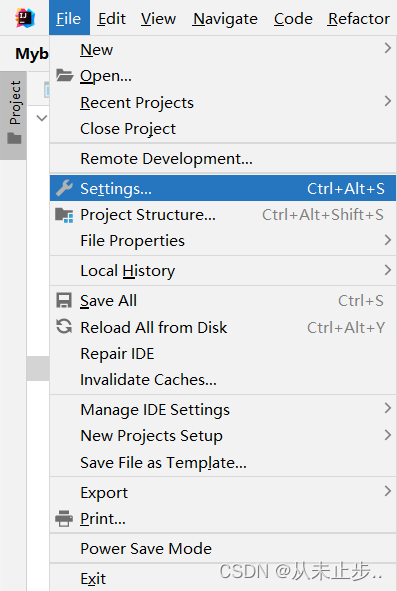Click the Project Structure folder icon
This screenshot has width=397, height=591.
pyautogui.click(x=64, y=215)
